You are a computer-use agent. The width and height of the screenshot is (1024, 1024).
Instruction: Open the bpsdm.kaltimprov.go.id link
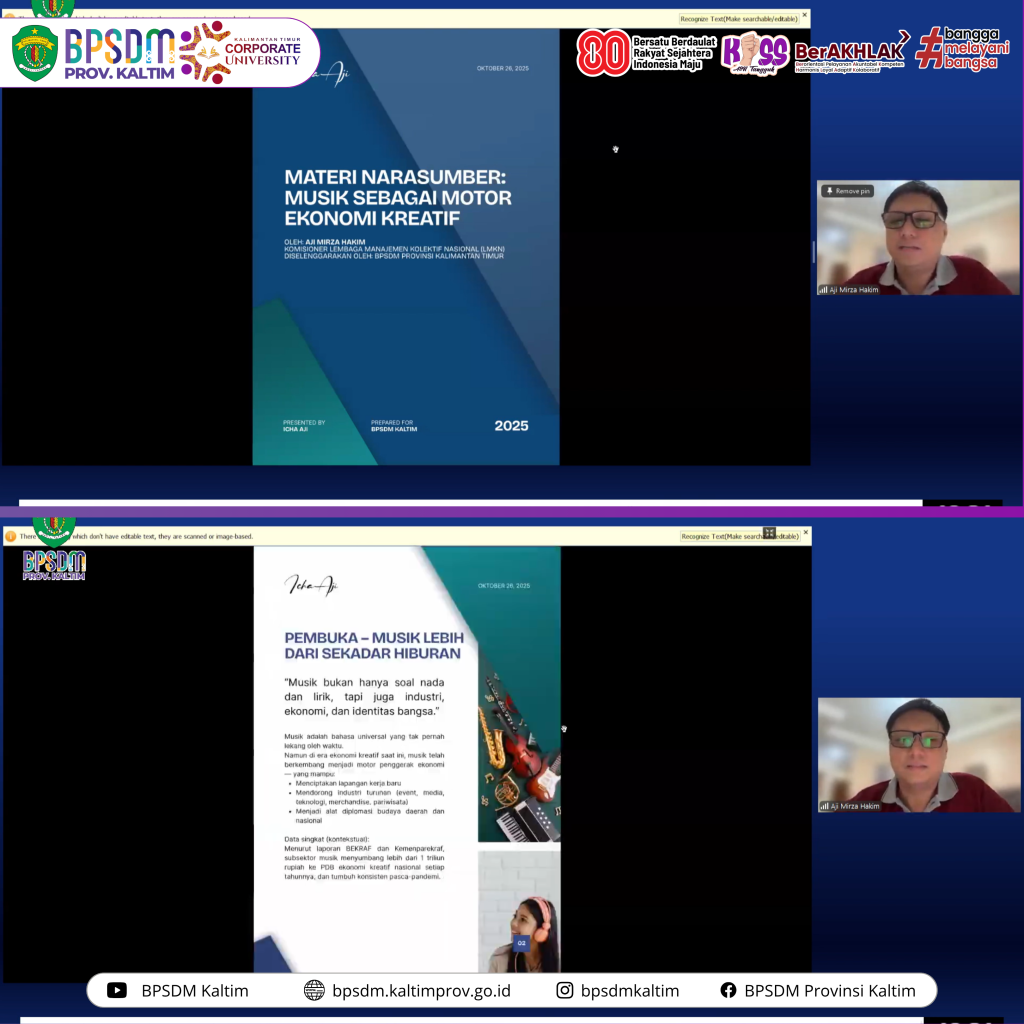click(x=421, y=990)
